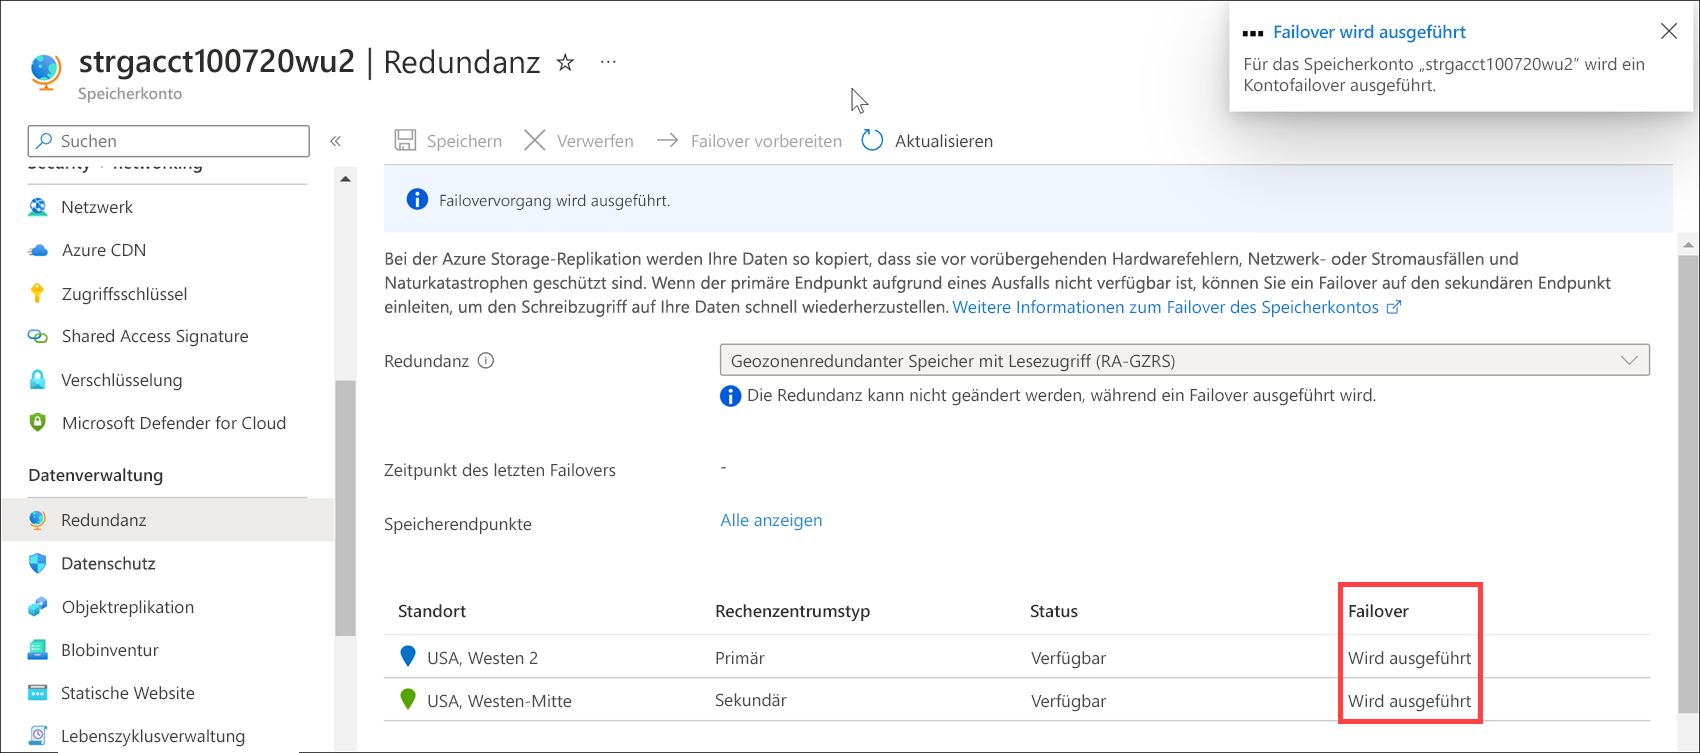Click the USA, Westen 2 row text
The width and height of the screenshot is (1700, 753).
482,658
